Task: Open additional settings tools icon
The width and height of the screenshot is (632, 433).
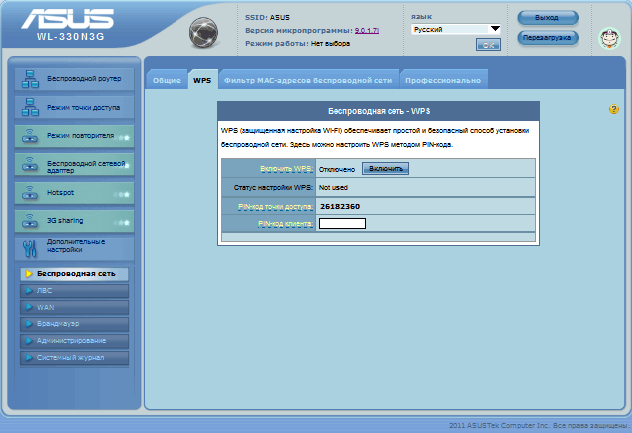Action: [29, 247]
